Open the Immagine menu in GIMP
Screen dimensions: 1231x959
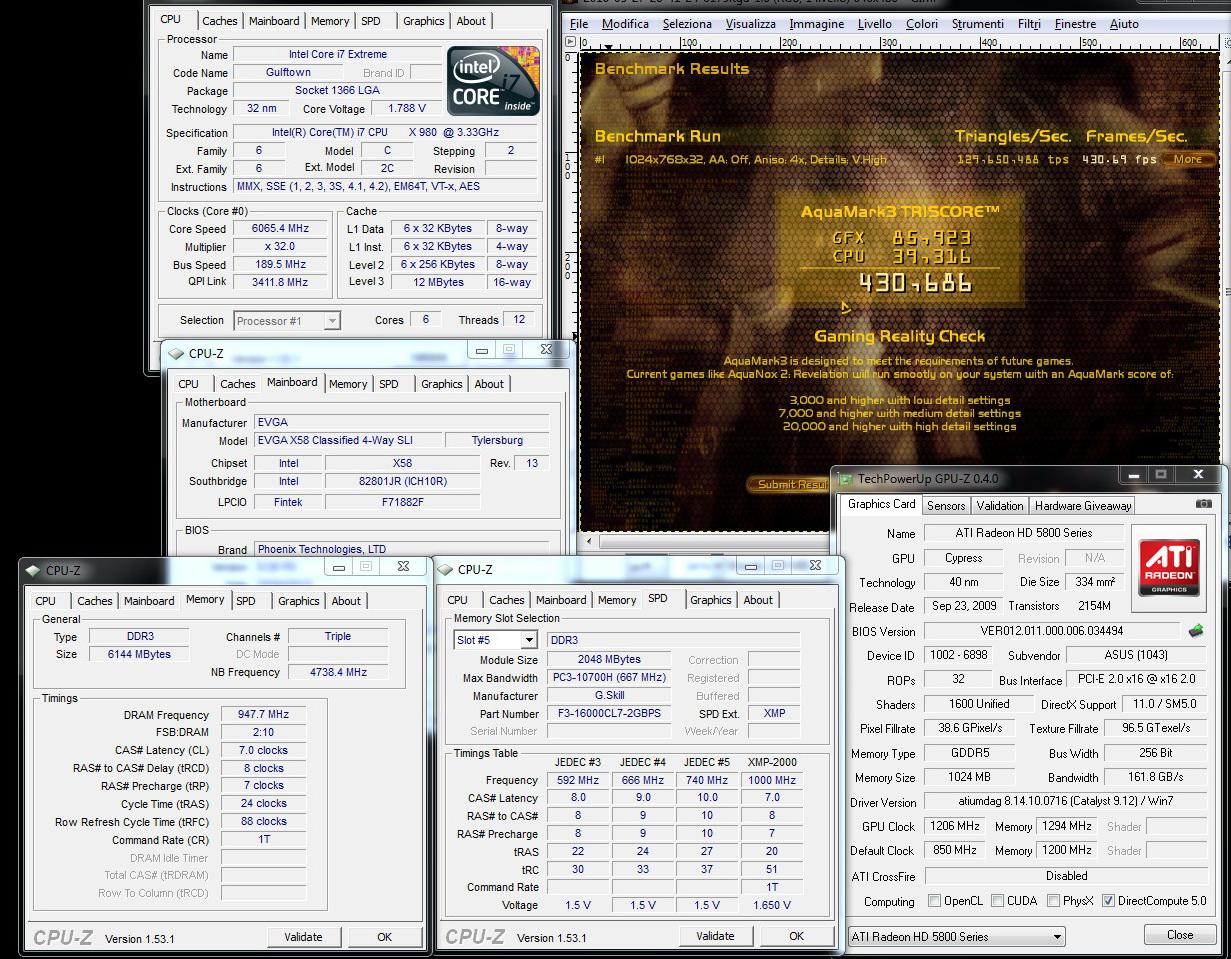coord(816,24)
